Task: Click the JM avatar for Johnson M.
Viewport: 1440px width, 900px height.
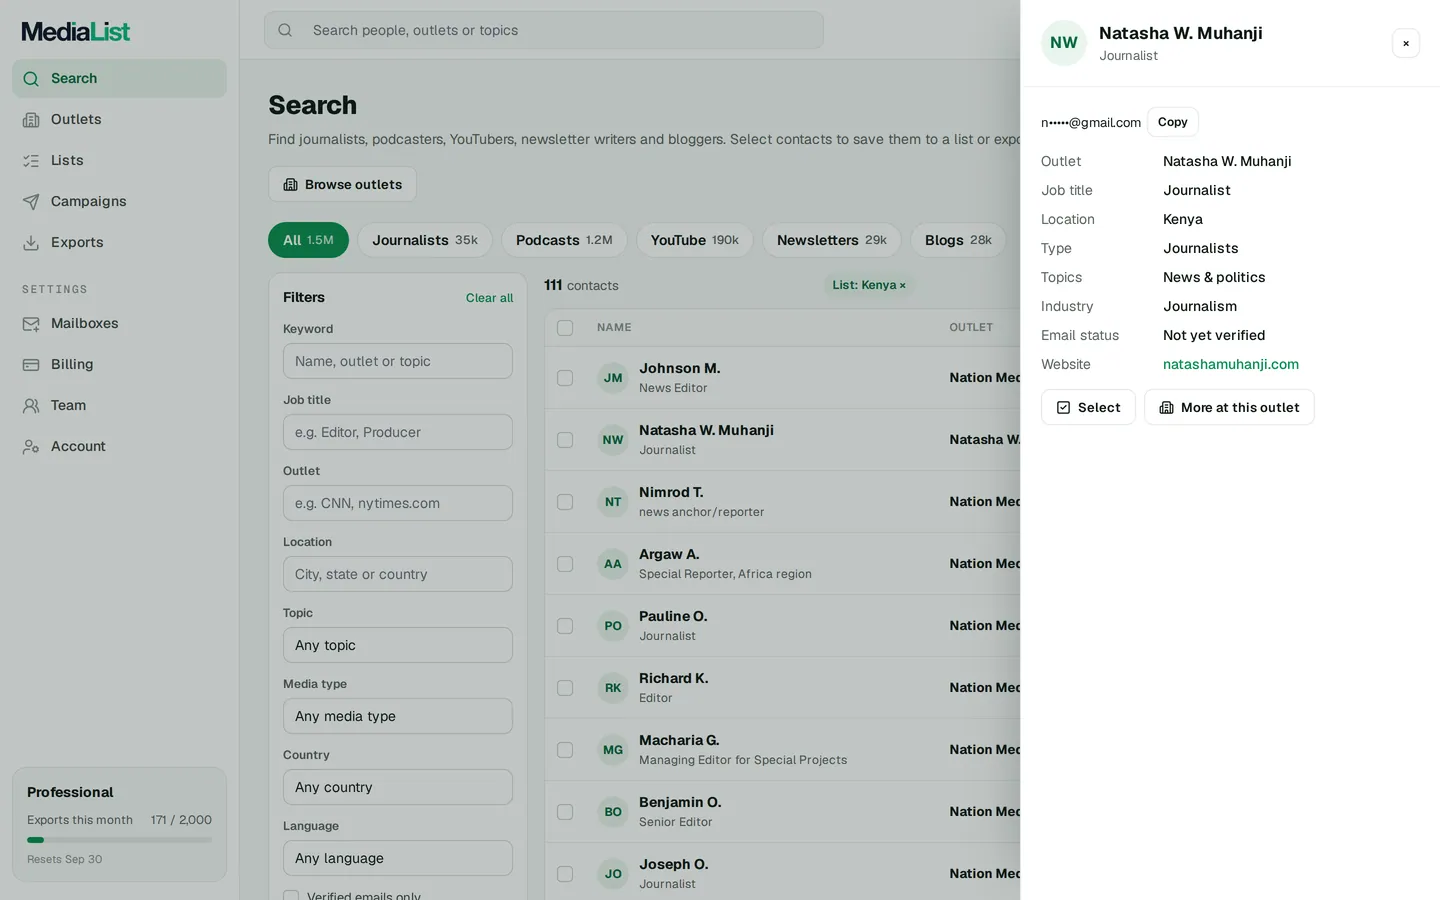Action: tap(613, 378)
